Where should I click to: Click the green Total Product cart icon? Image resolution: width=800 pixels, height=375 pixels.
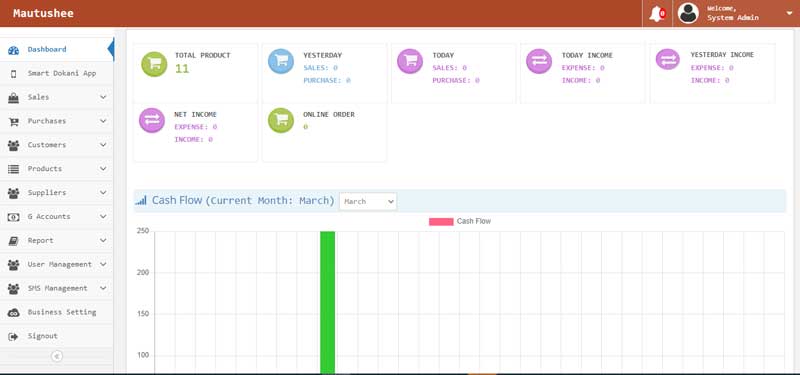coord(154,64)
